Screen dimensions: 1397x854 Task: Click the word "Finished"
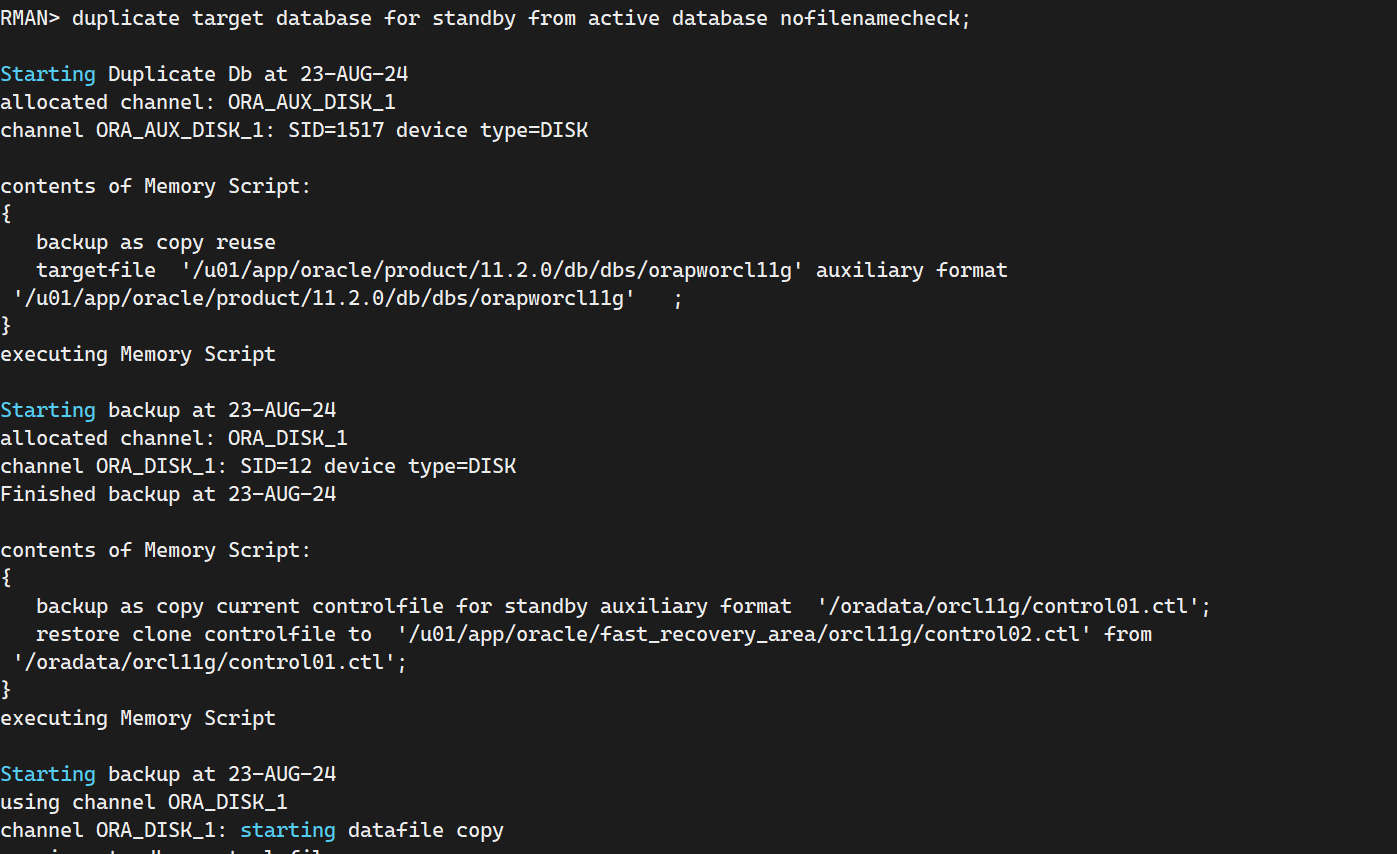tap(48, 494)
